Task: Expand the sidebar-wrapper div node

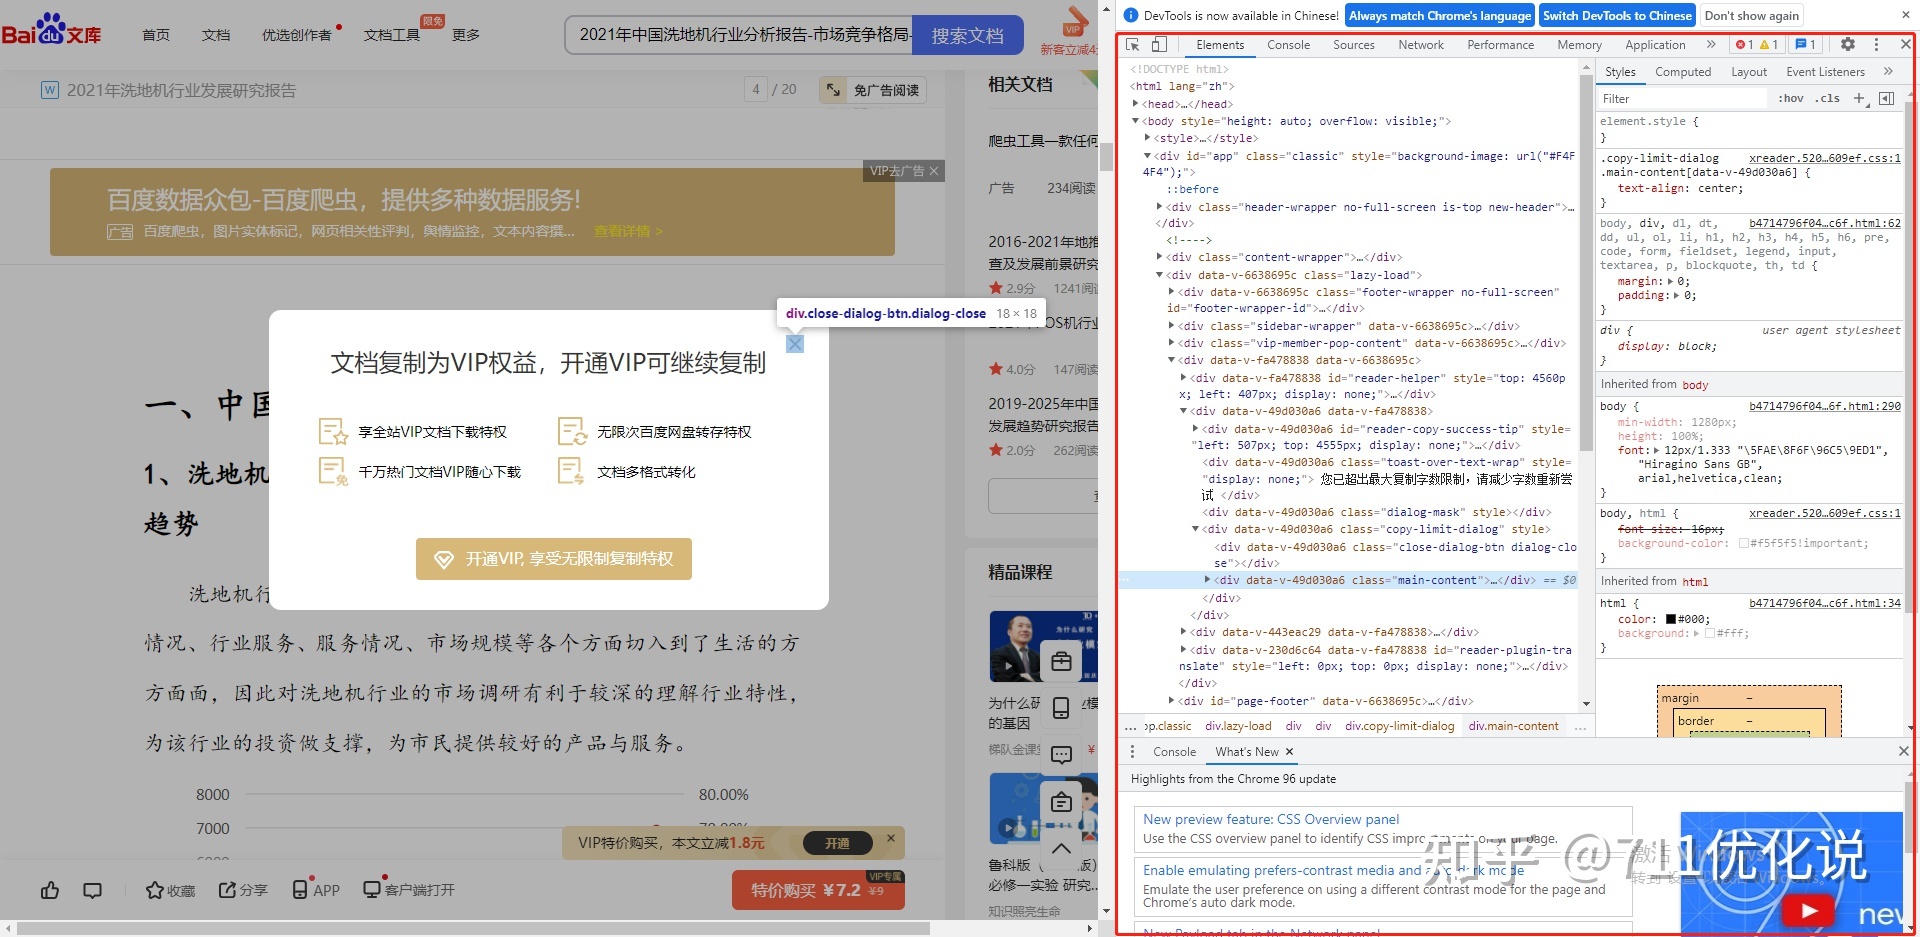Action: [x=1171, y=326]
